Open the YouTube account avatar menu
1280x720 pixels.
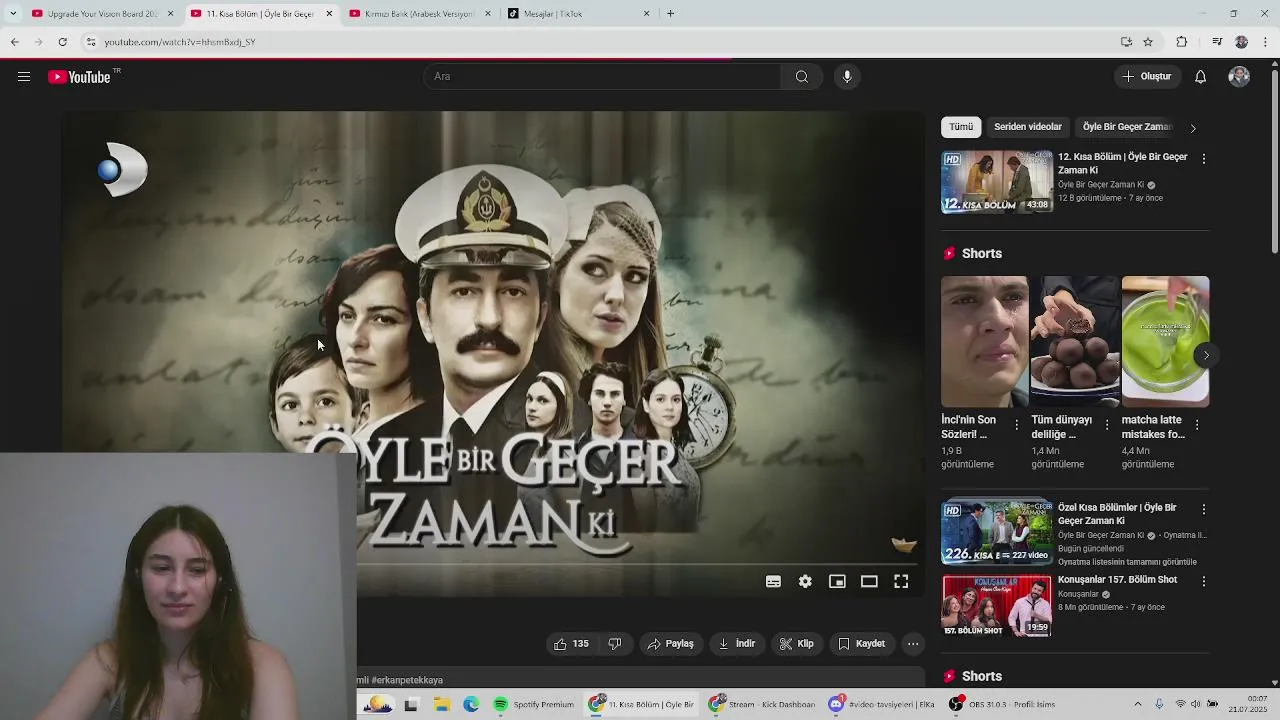coord(1239,77)
